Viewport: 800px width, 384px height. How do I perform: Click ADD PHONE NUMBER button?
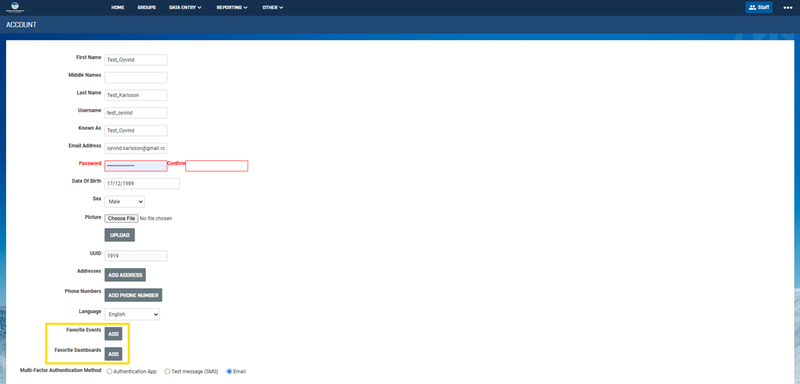133,295
